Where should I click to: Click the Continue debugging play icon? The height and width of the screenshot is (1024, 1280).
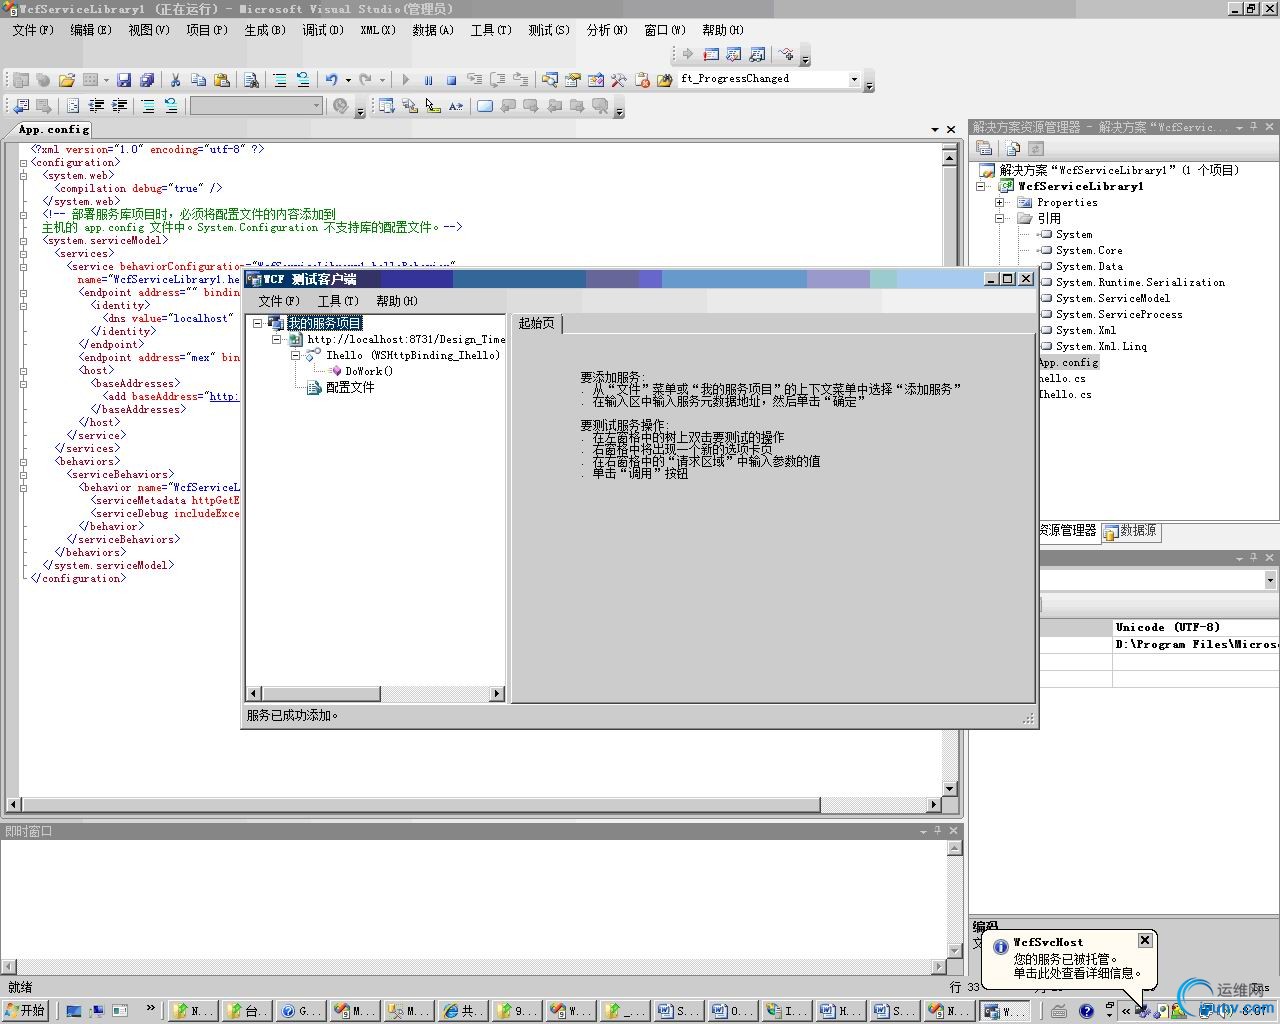click(x=405, y=80)
